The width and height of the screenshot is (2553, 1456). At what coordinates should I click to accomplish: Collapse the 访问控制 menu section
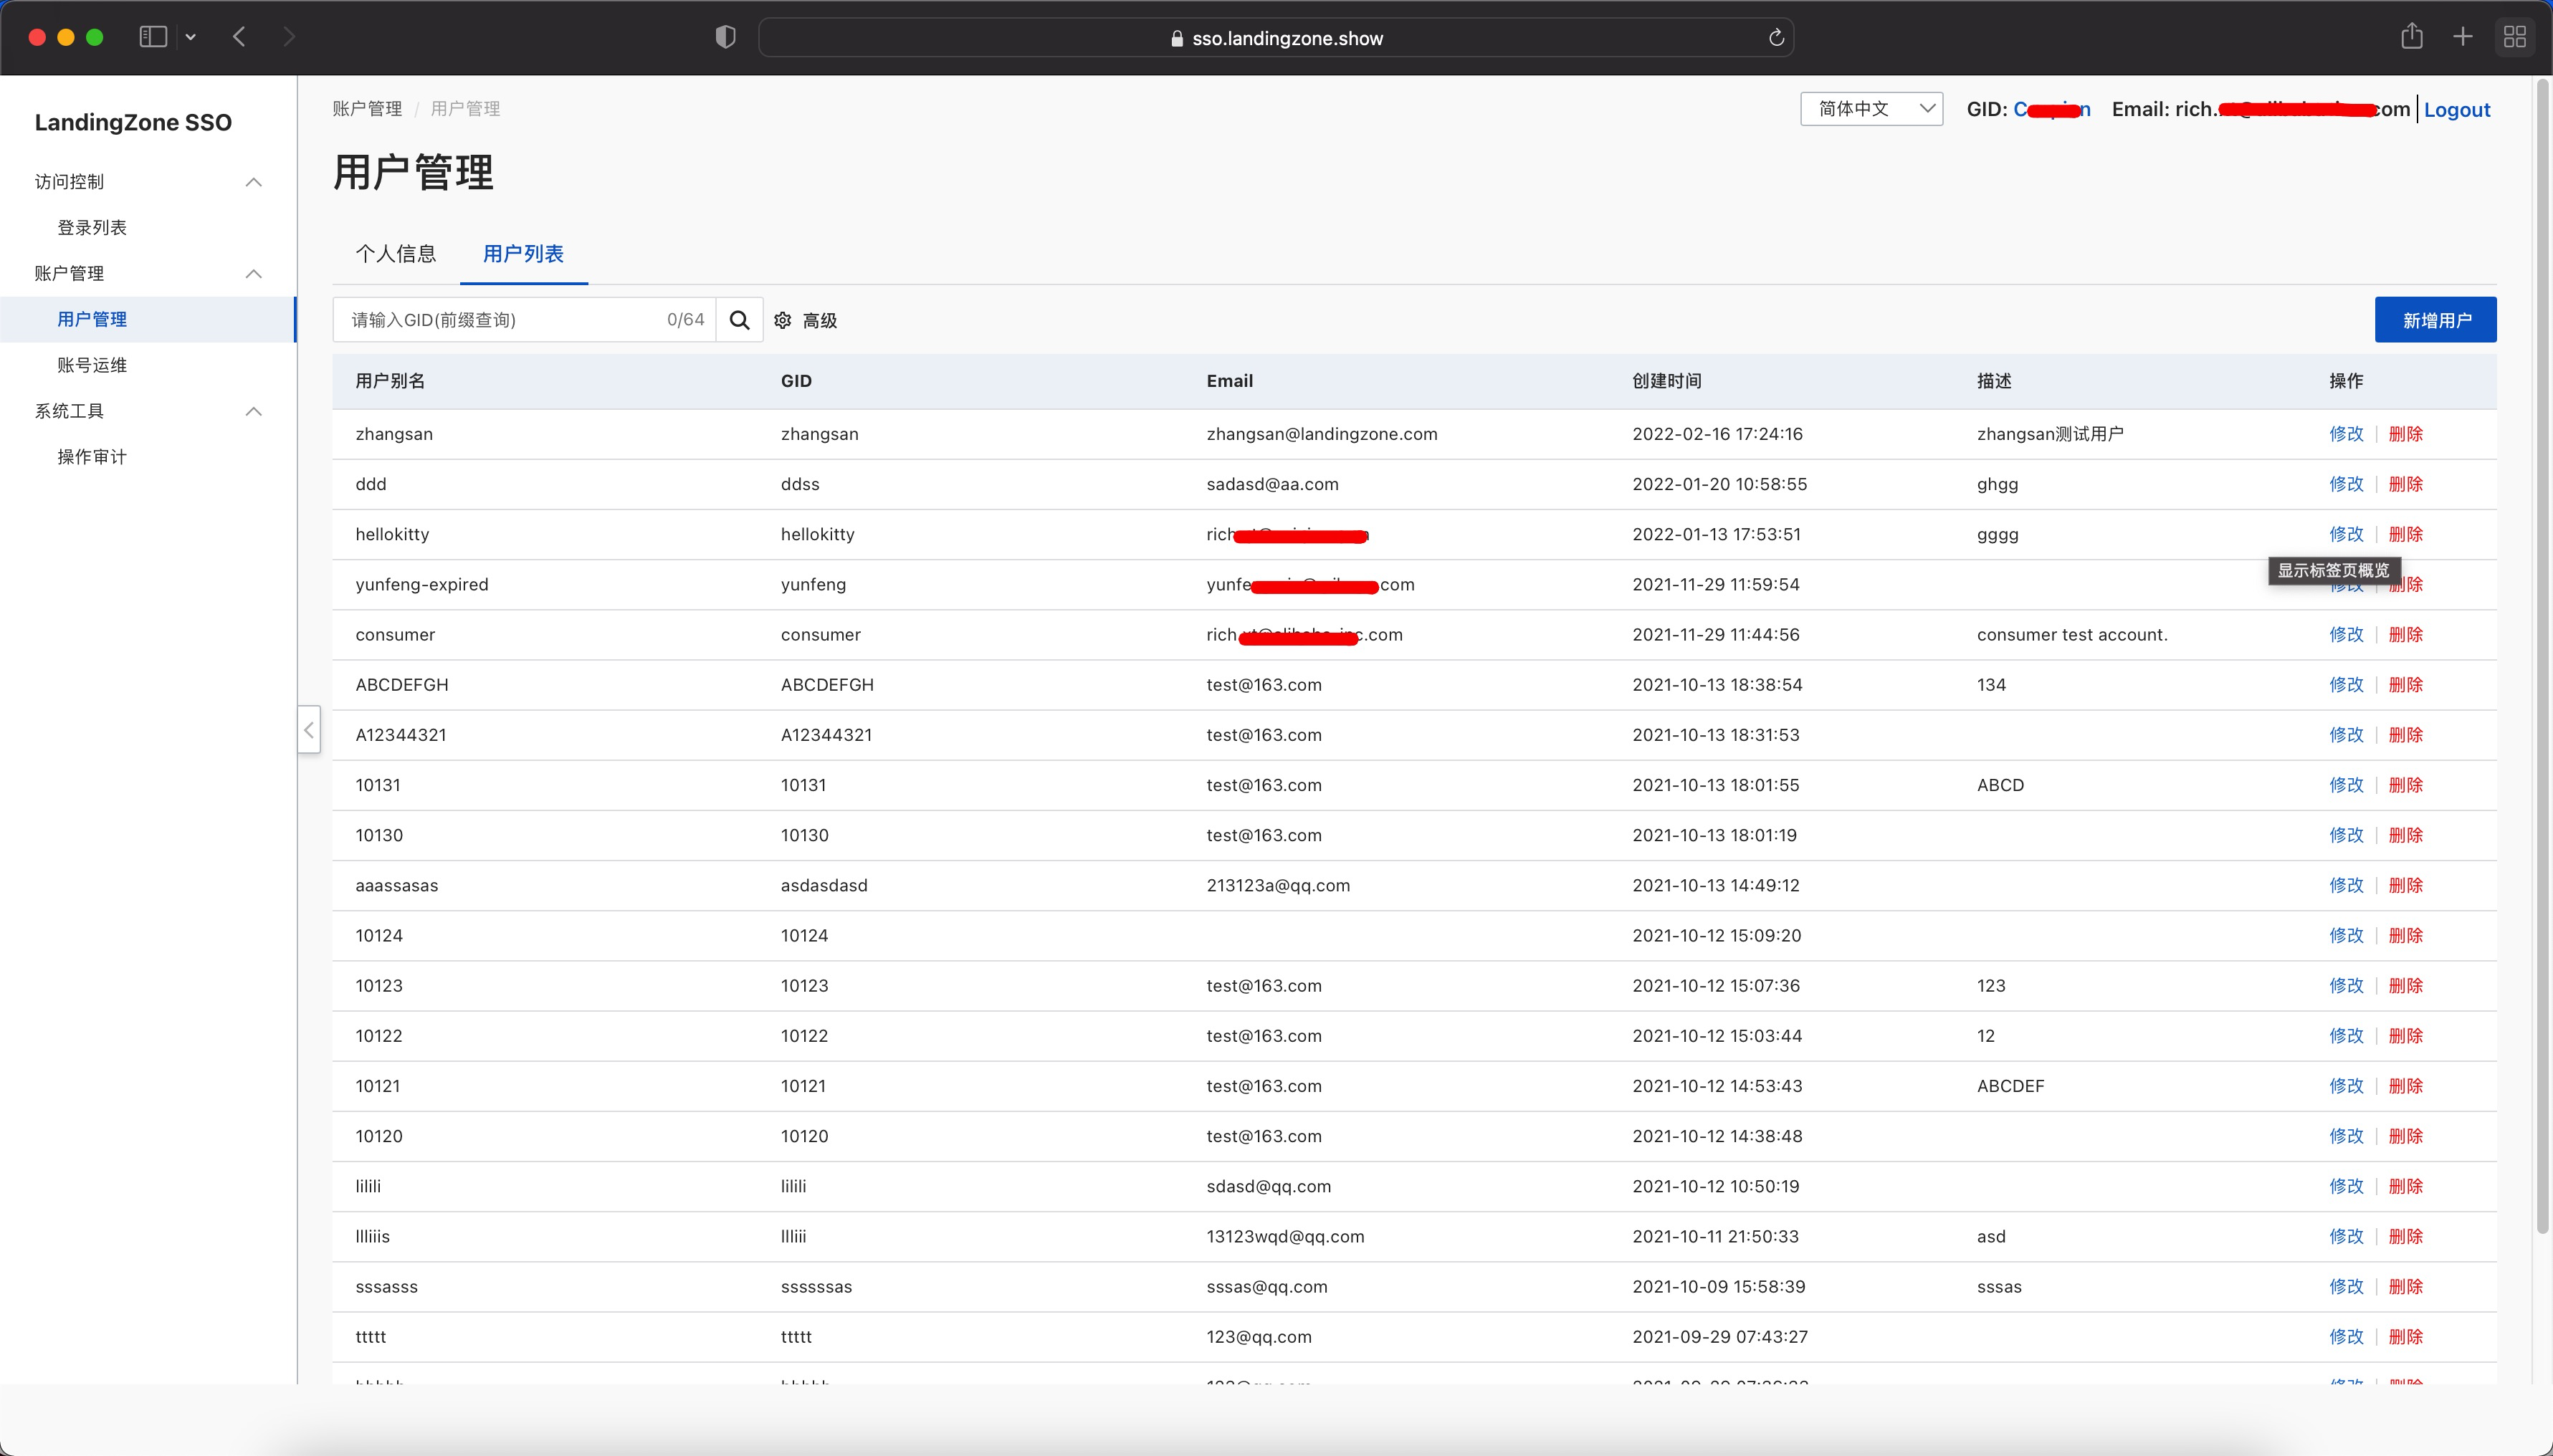click(x=254, y=182)
